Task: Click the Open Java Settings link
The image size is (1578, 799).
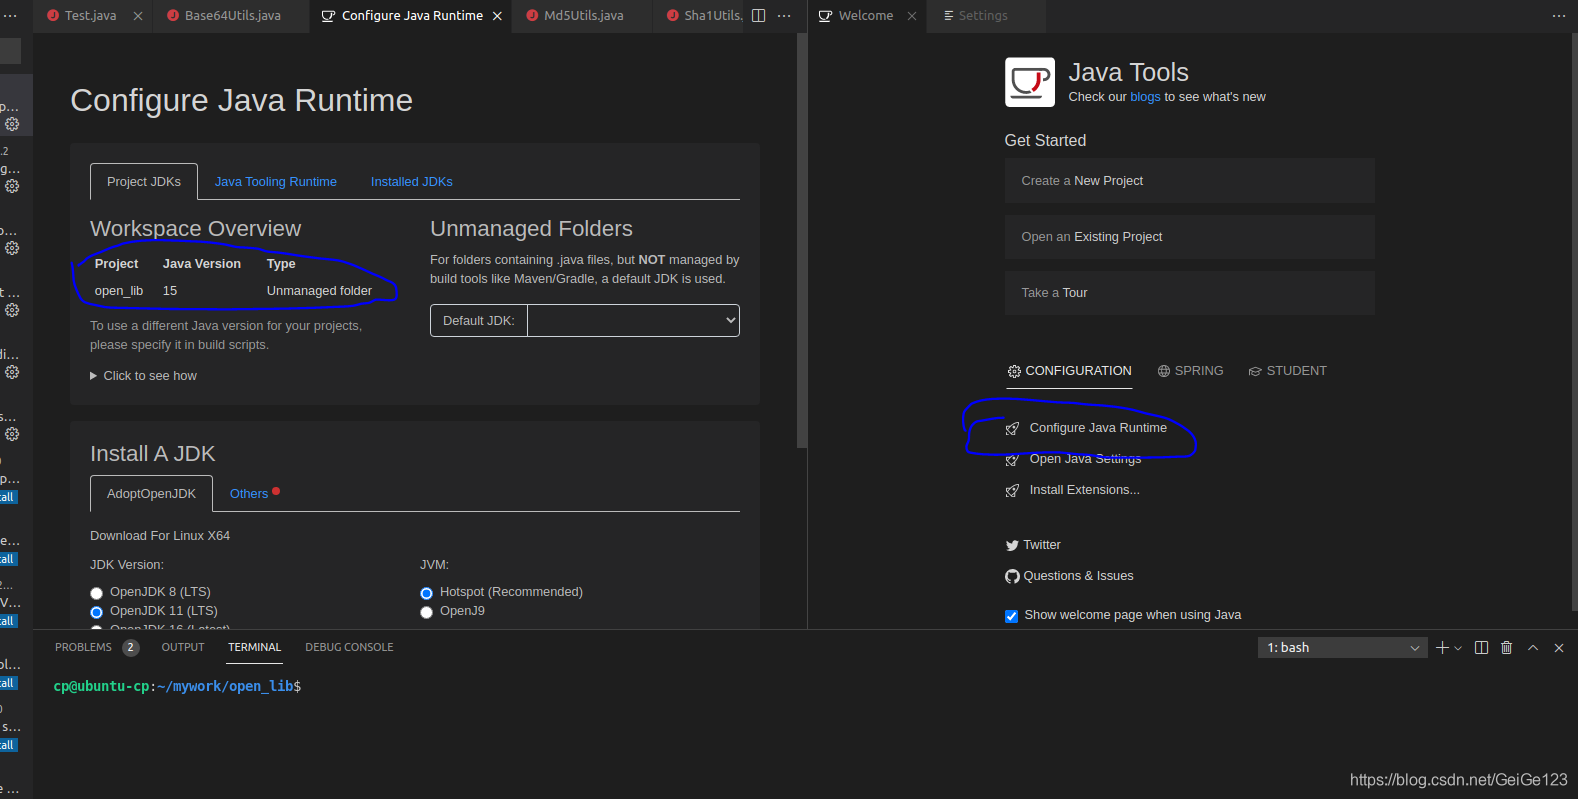Action: (1085, 459)
